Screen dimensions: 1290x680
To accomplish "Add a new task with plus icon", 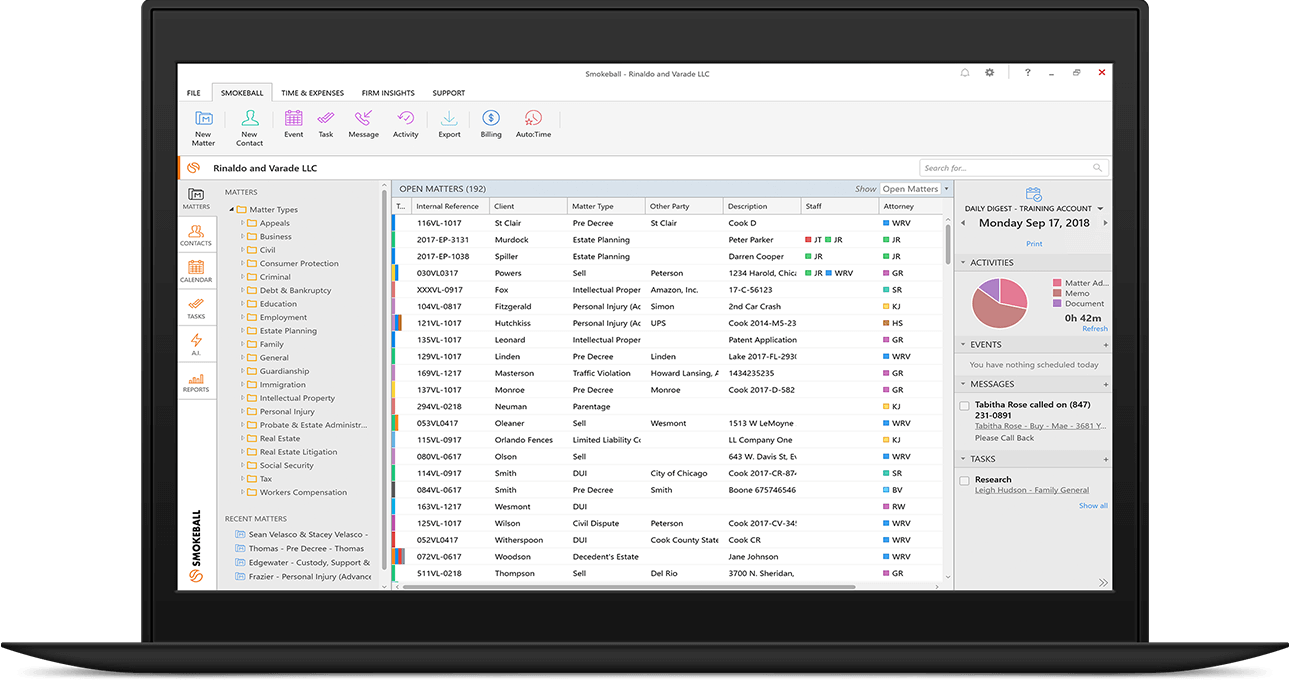I will click(1106, 460).
